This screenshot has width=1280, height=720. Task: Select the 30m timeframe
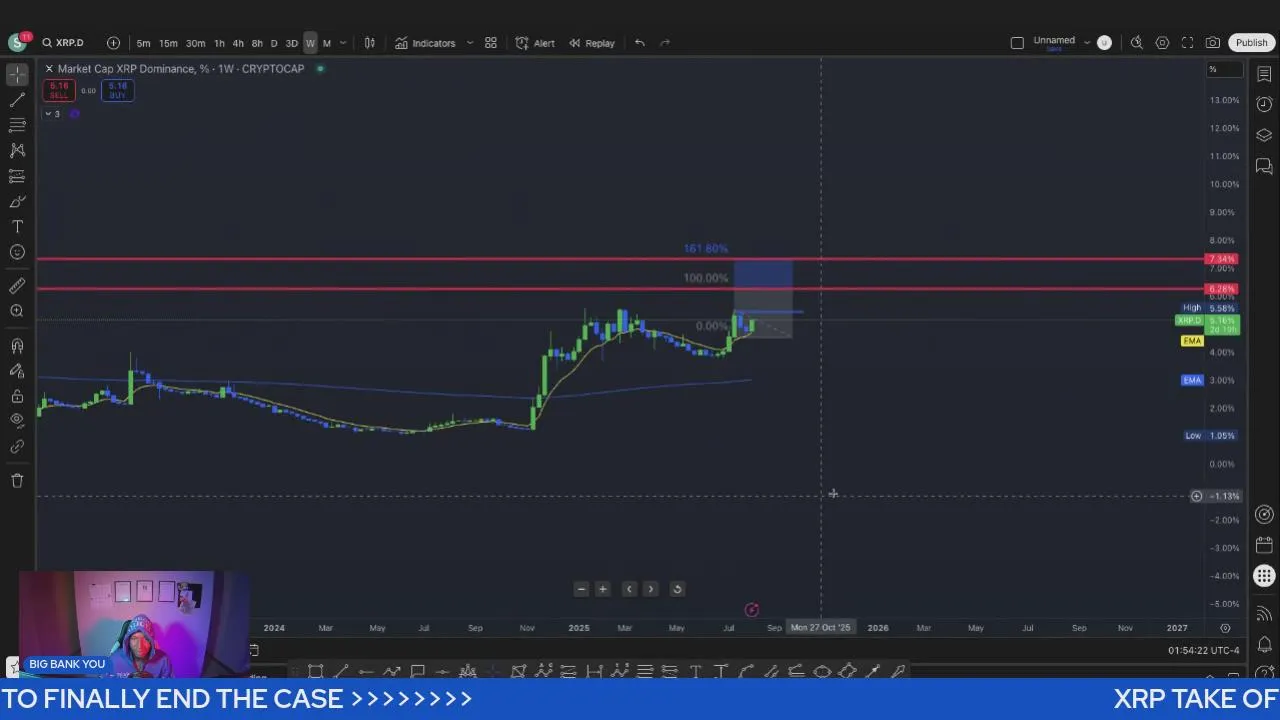(195, 43)
